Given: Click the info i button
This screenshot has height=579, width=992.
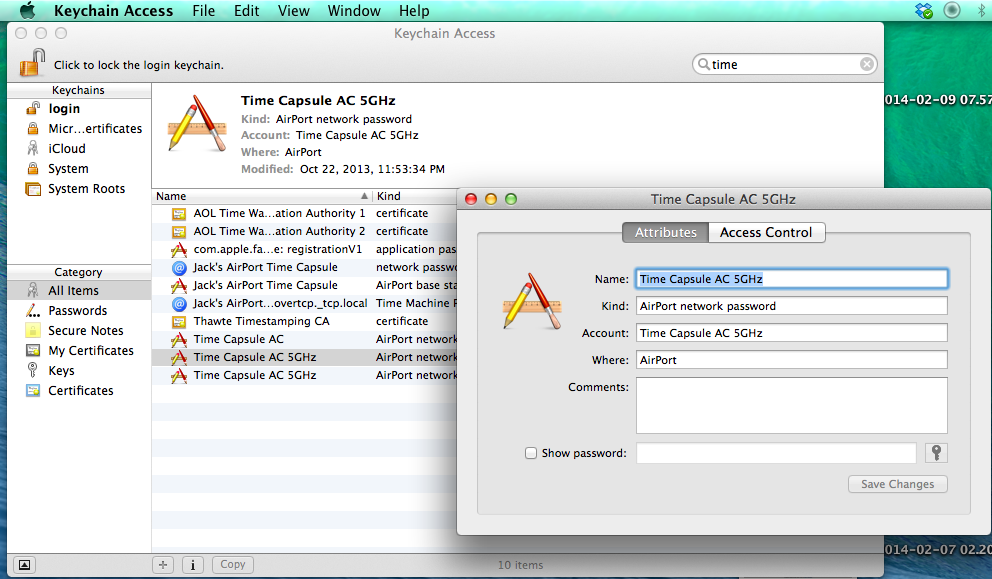Looking at the screenshot, I should click(x=192, y=564).
